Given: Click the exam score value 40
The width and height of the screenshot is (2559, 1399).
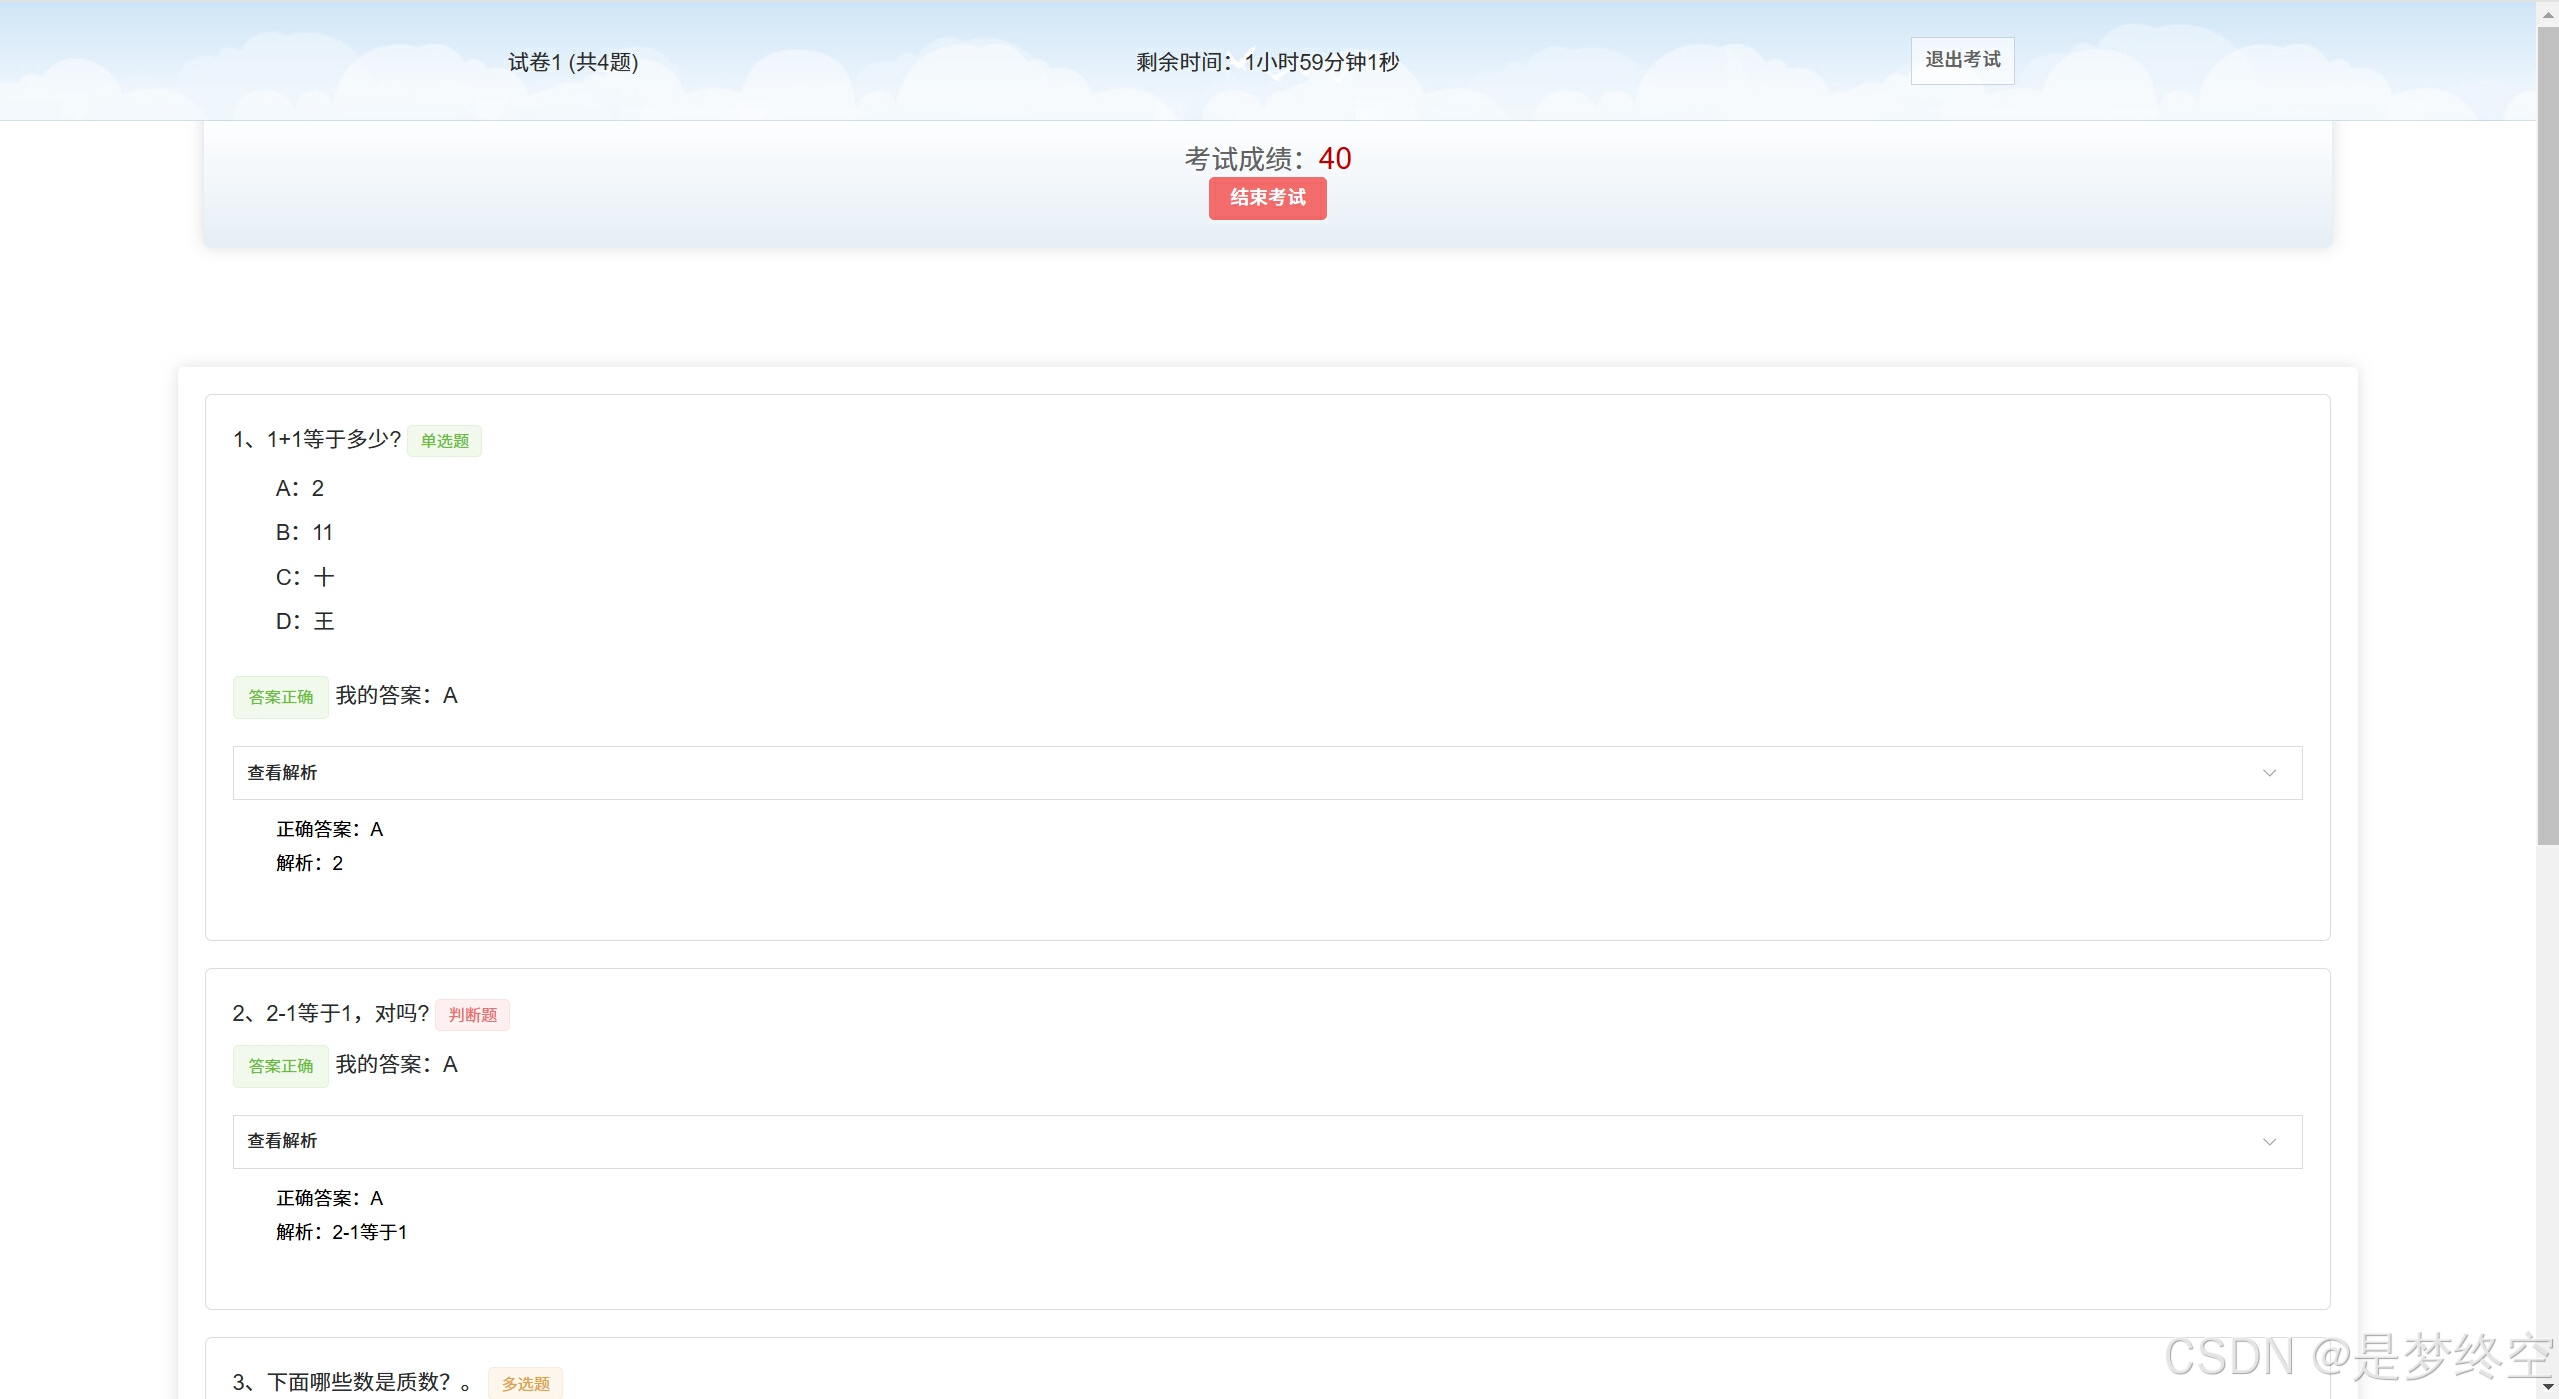Looking at the screenshot, I should [1334, 158].
